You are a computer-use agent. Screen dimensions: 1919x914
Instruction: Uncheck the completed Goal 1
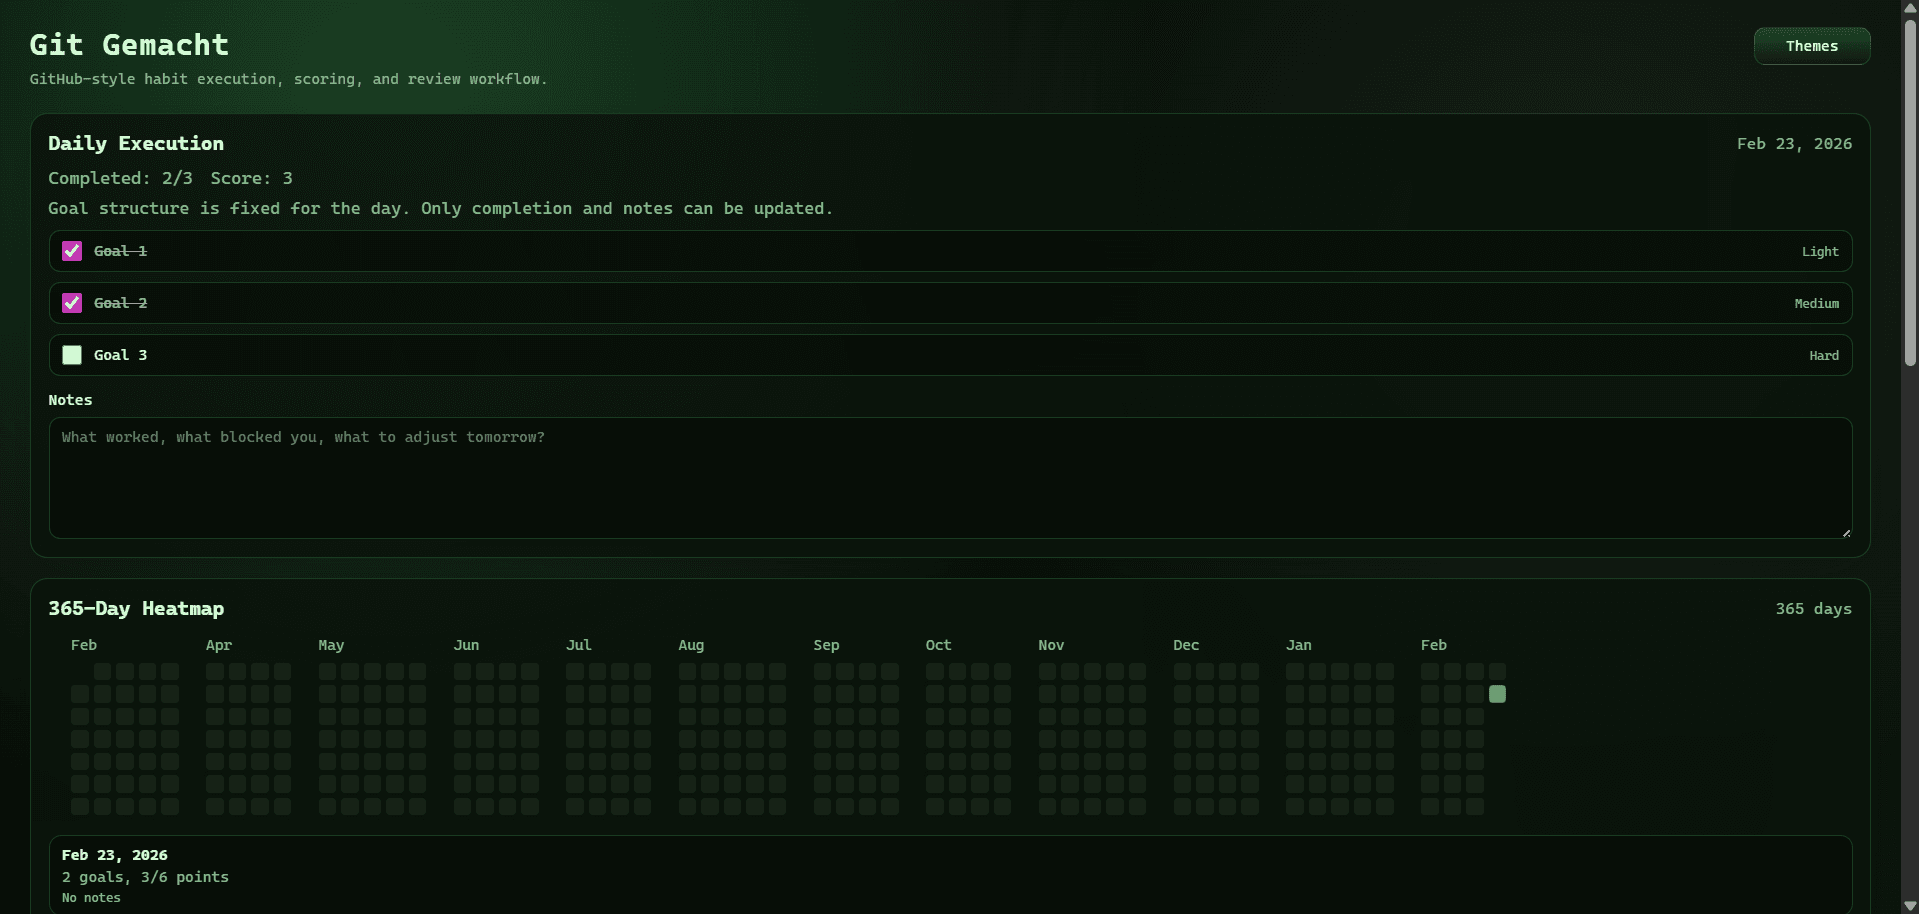point(71,250)
